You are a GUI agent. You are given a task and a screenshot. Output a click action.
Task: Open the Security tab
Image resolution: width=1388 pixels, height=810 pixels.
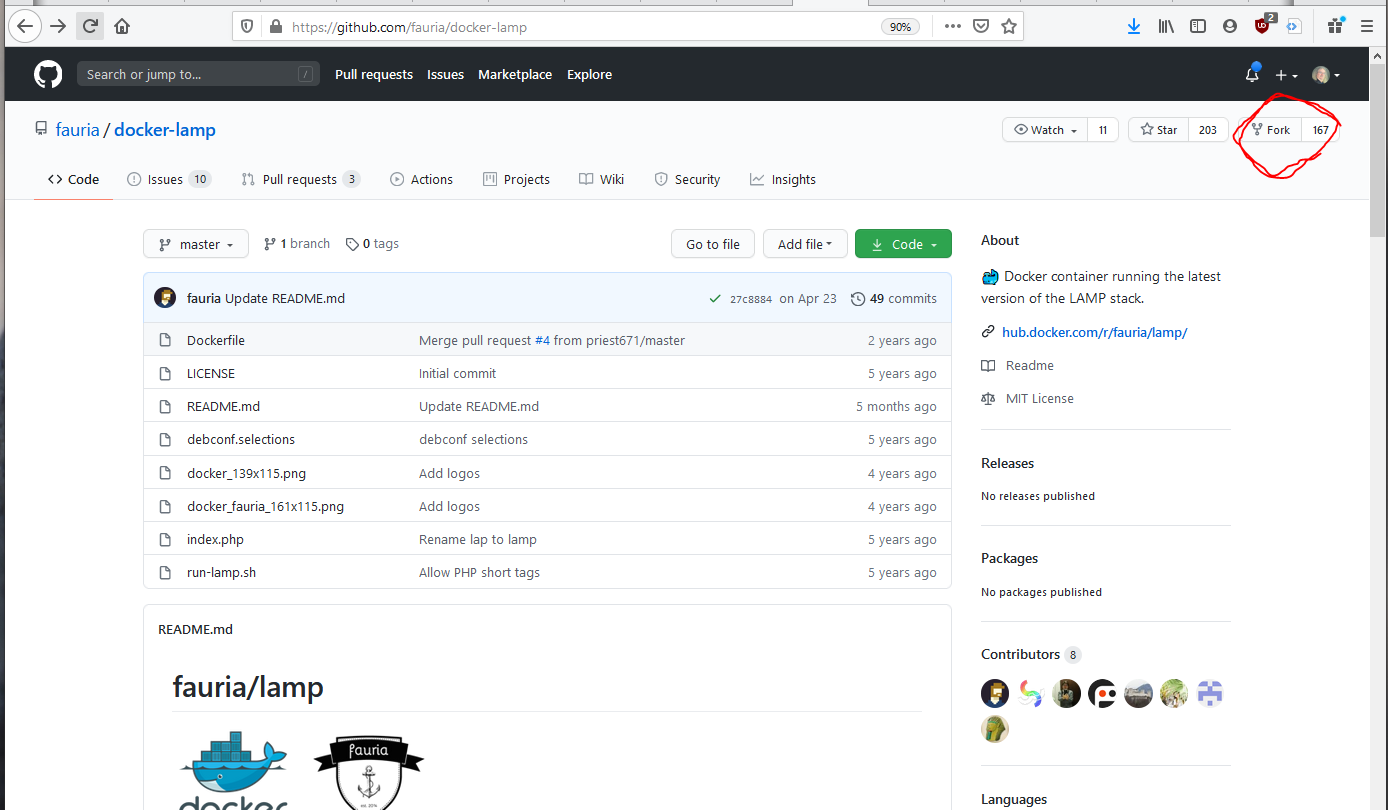687,180
